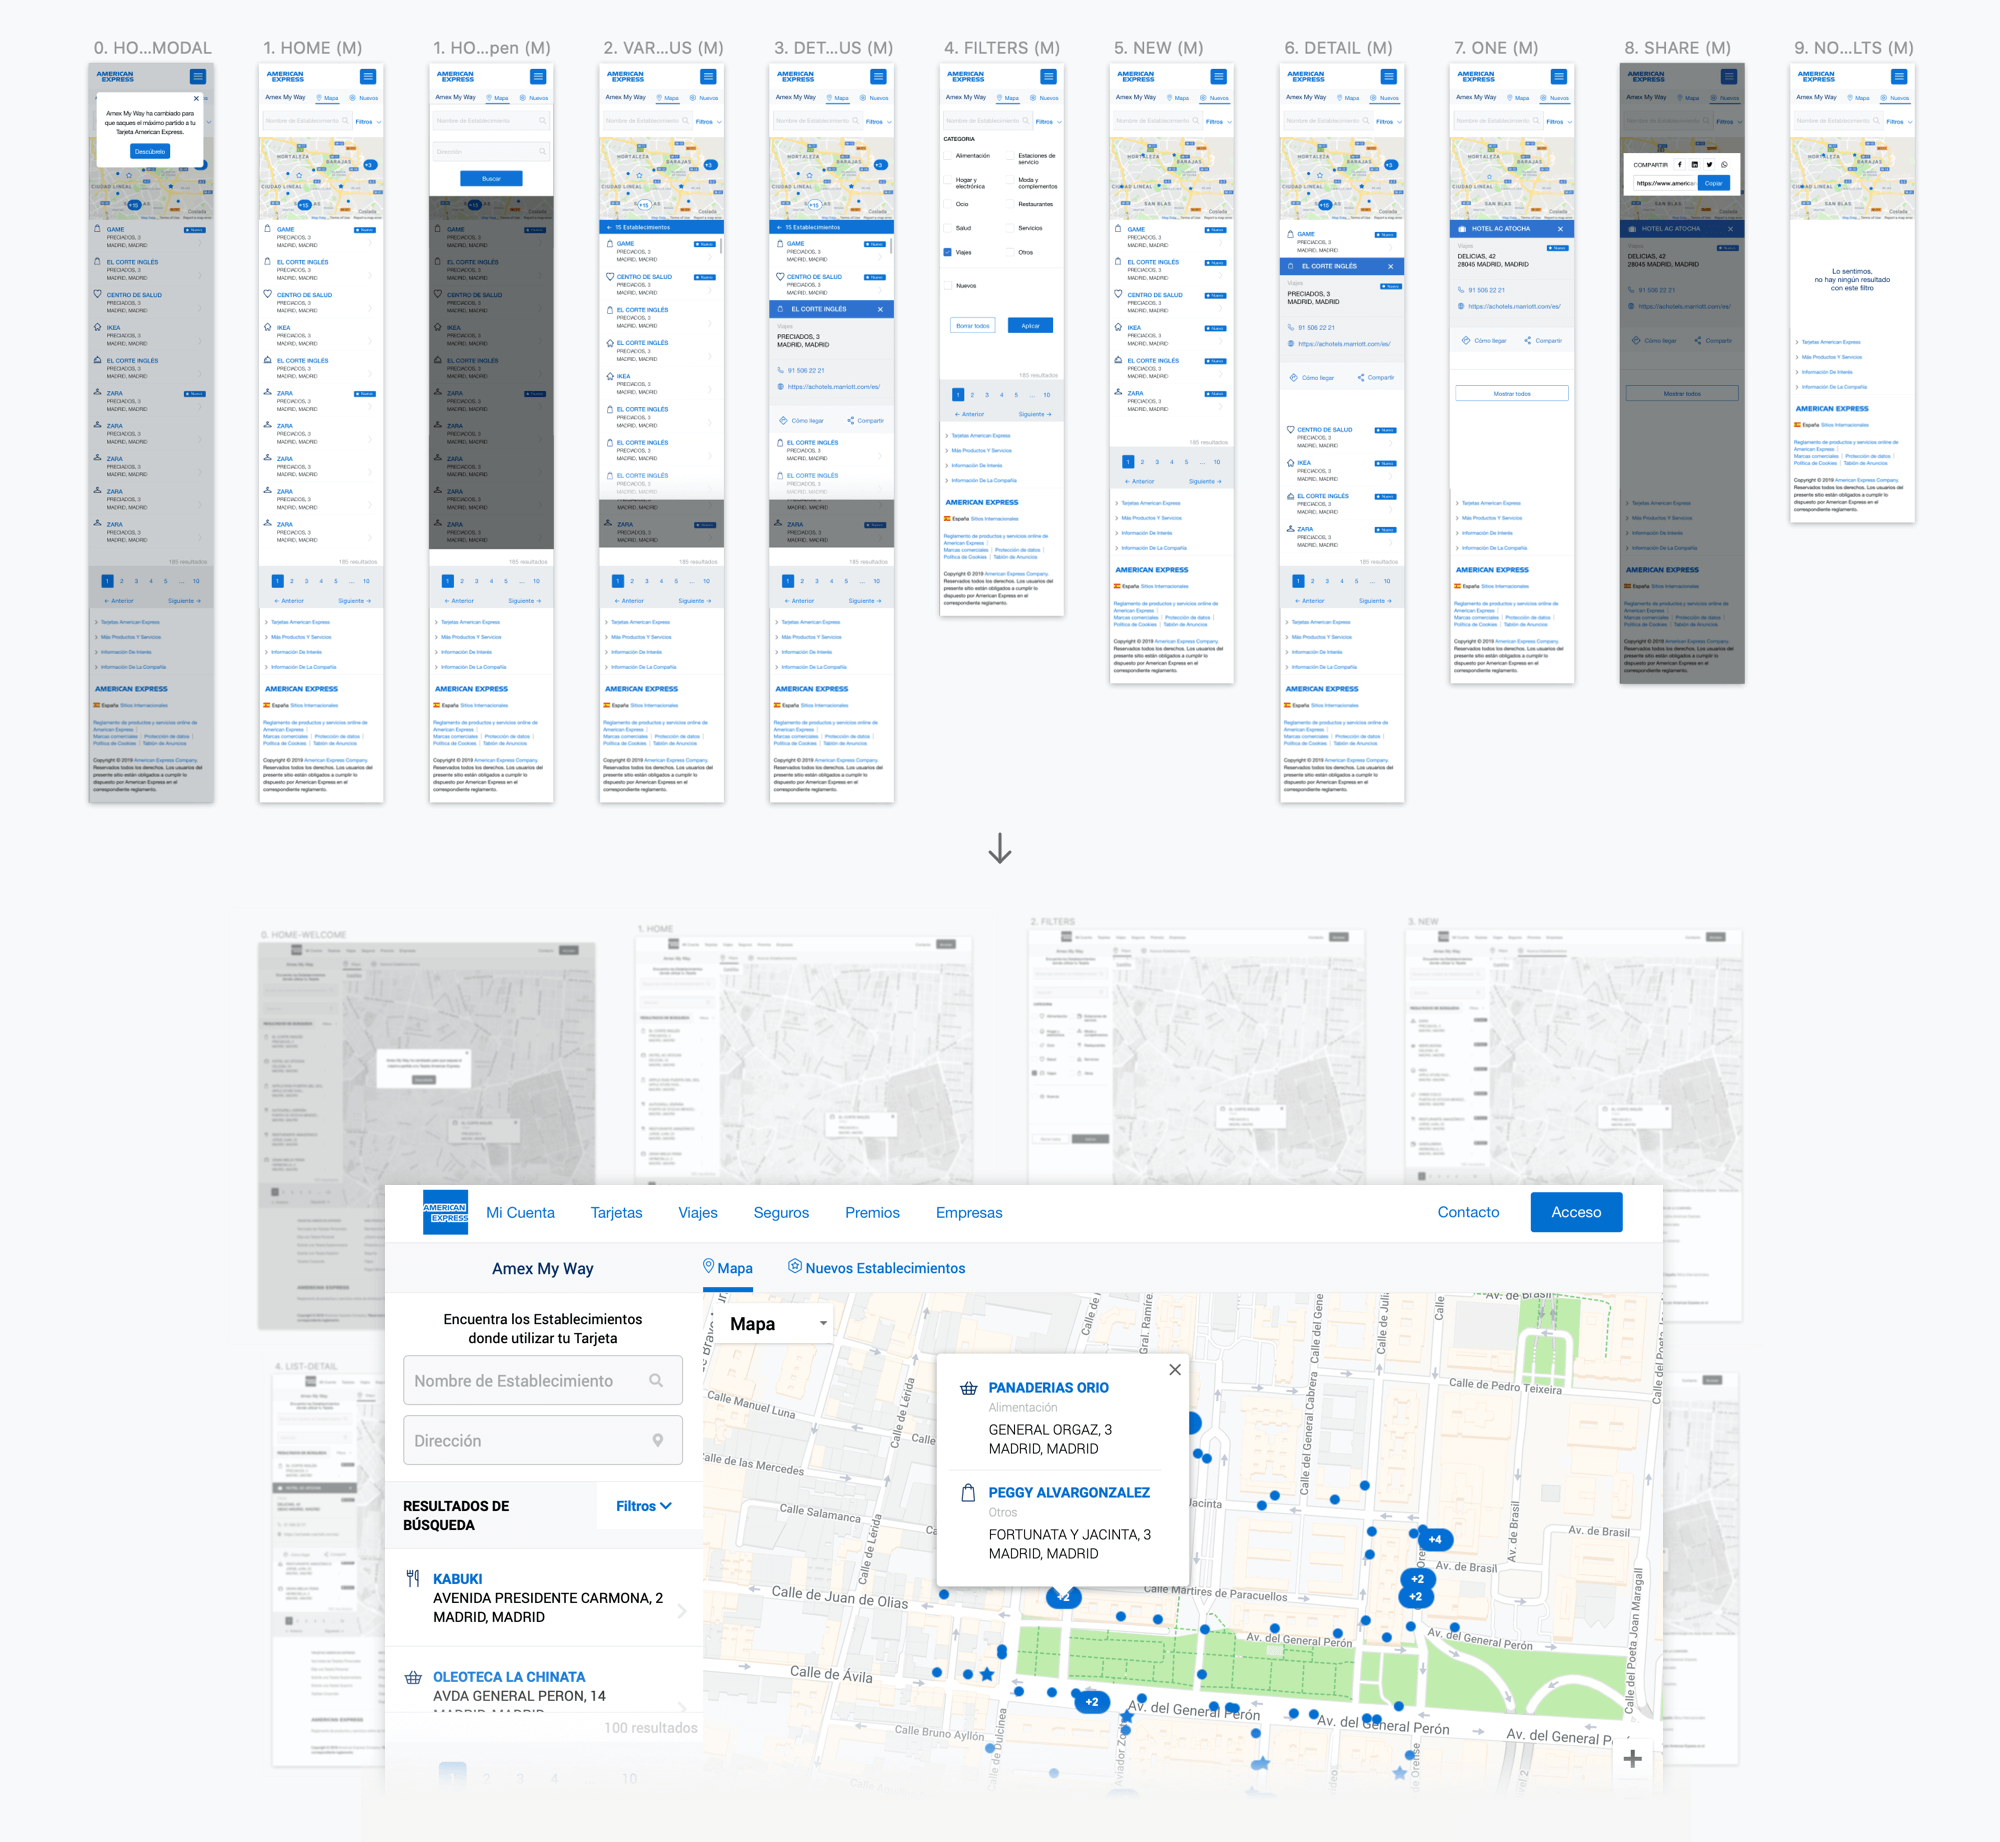Open PANADERIAS ORIO link in popup

(x=1048, y=1388)
